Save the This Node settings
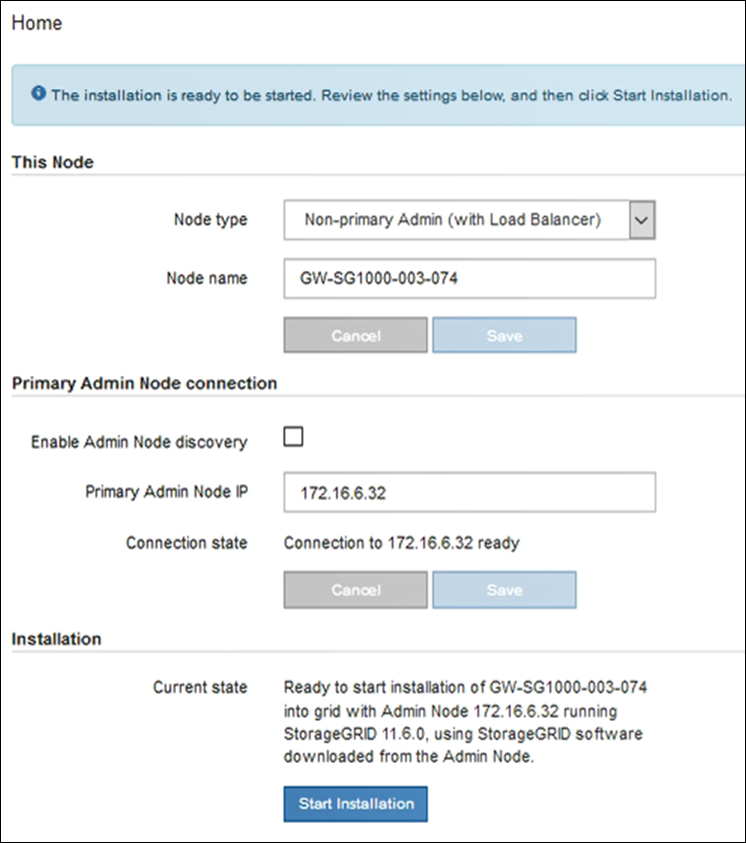 coord(504,336)
